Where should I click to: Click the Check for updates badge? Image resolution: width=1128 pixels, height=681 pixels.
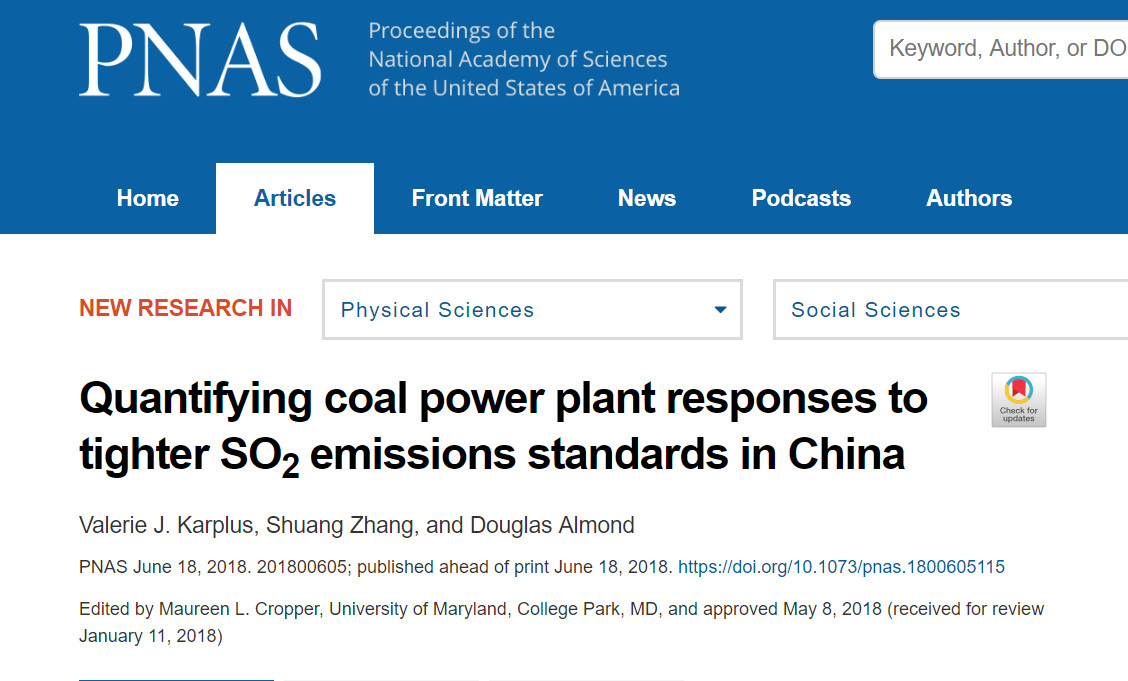coord(1019,400)
